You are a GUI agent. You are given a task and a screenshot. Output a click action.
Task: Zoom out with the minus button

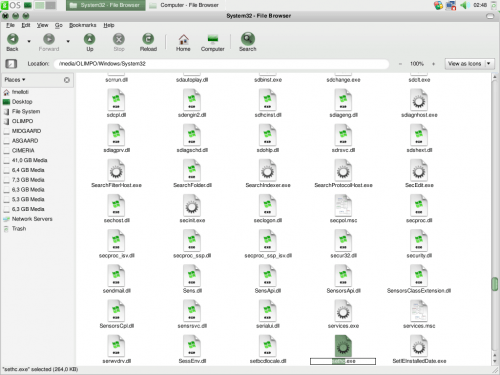(x=400, y=64)
